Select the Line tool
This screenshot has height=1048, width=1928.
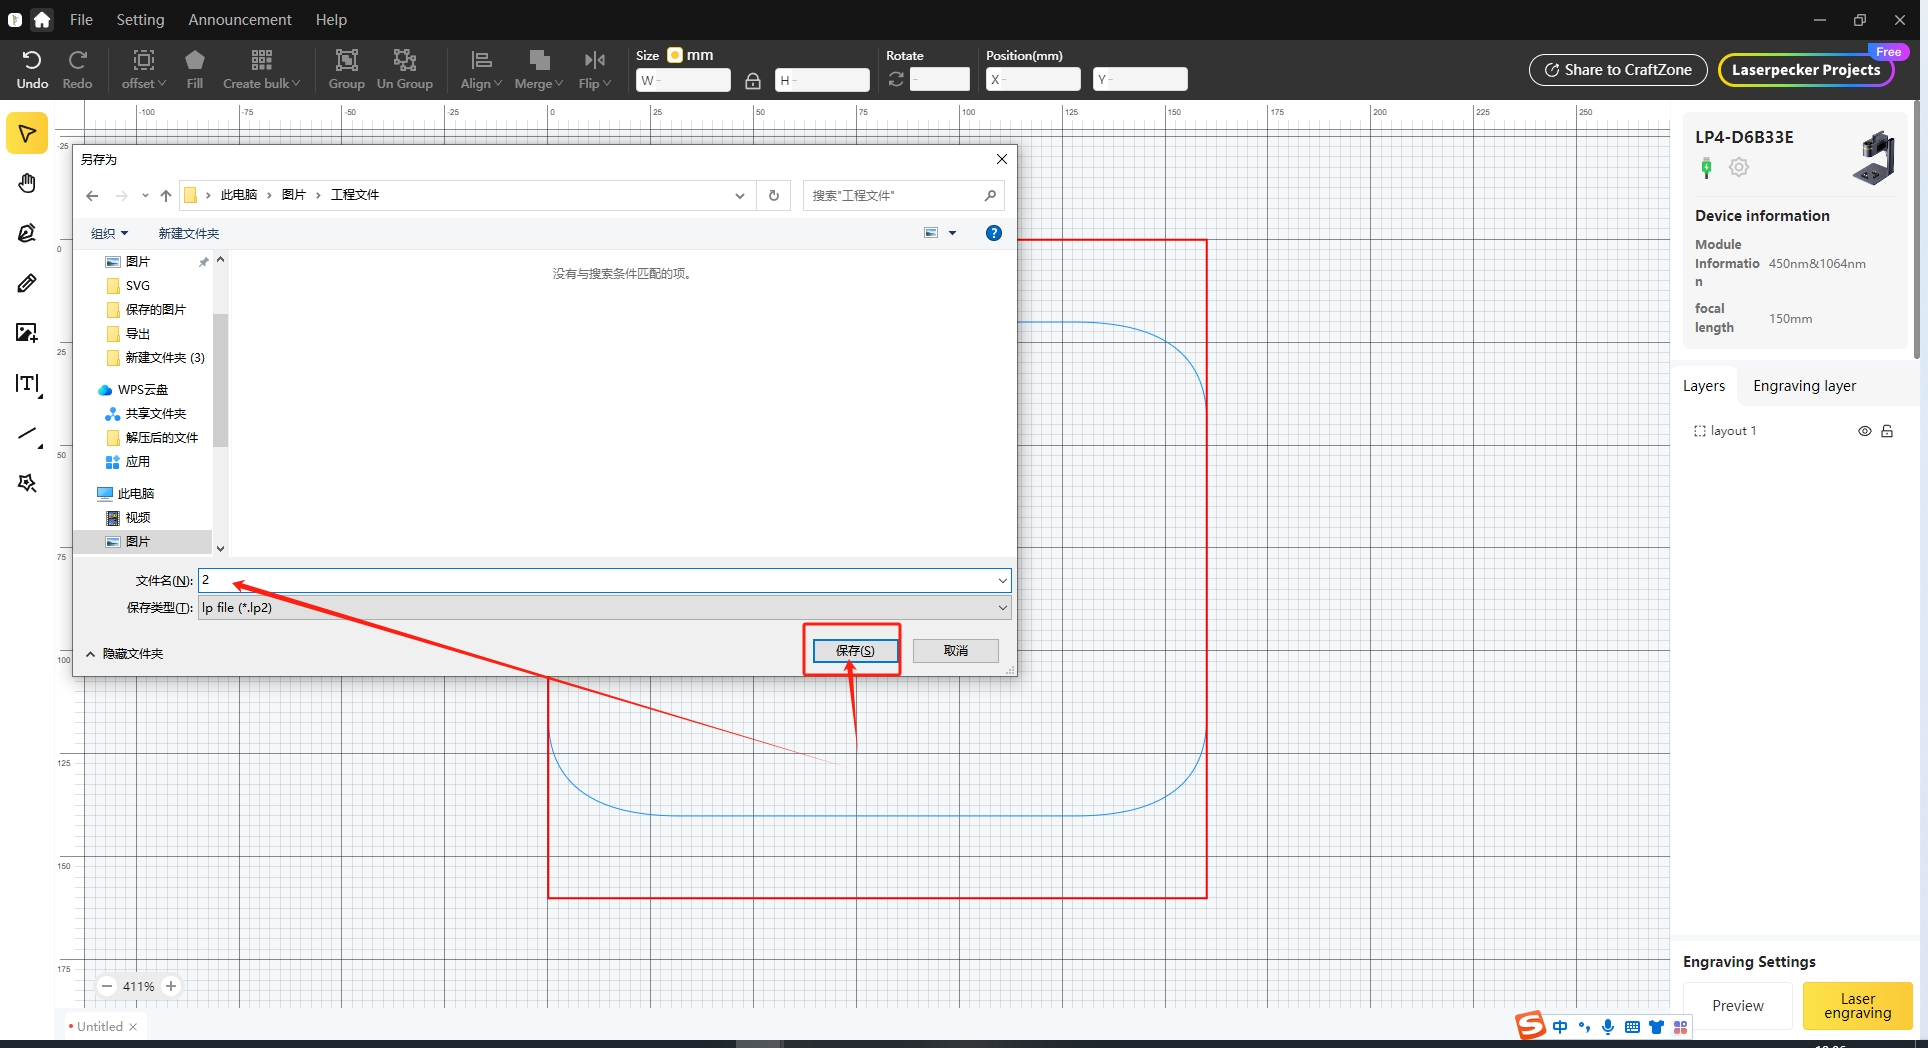[x=26, y=434]
